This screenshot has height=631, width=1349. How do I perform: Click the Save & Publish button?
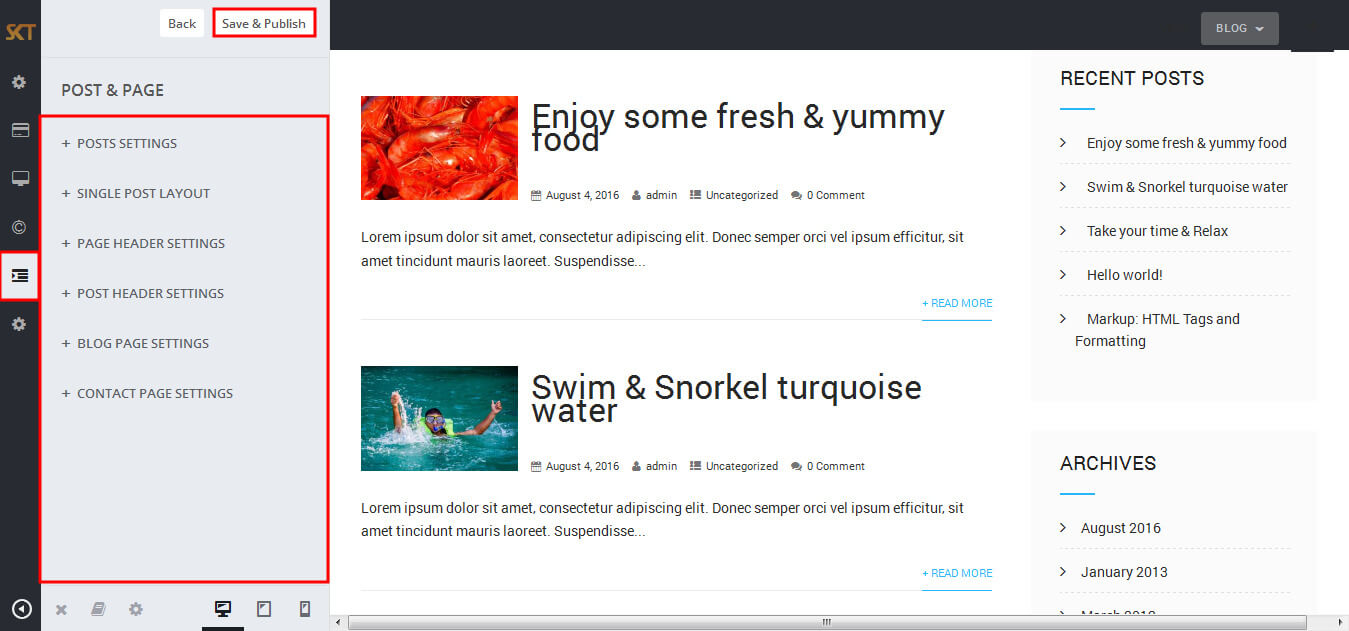[264, 23]
